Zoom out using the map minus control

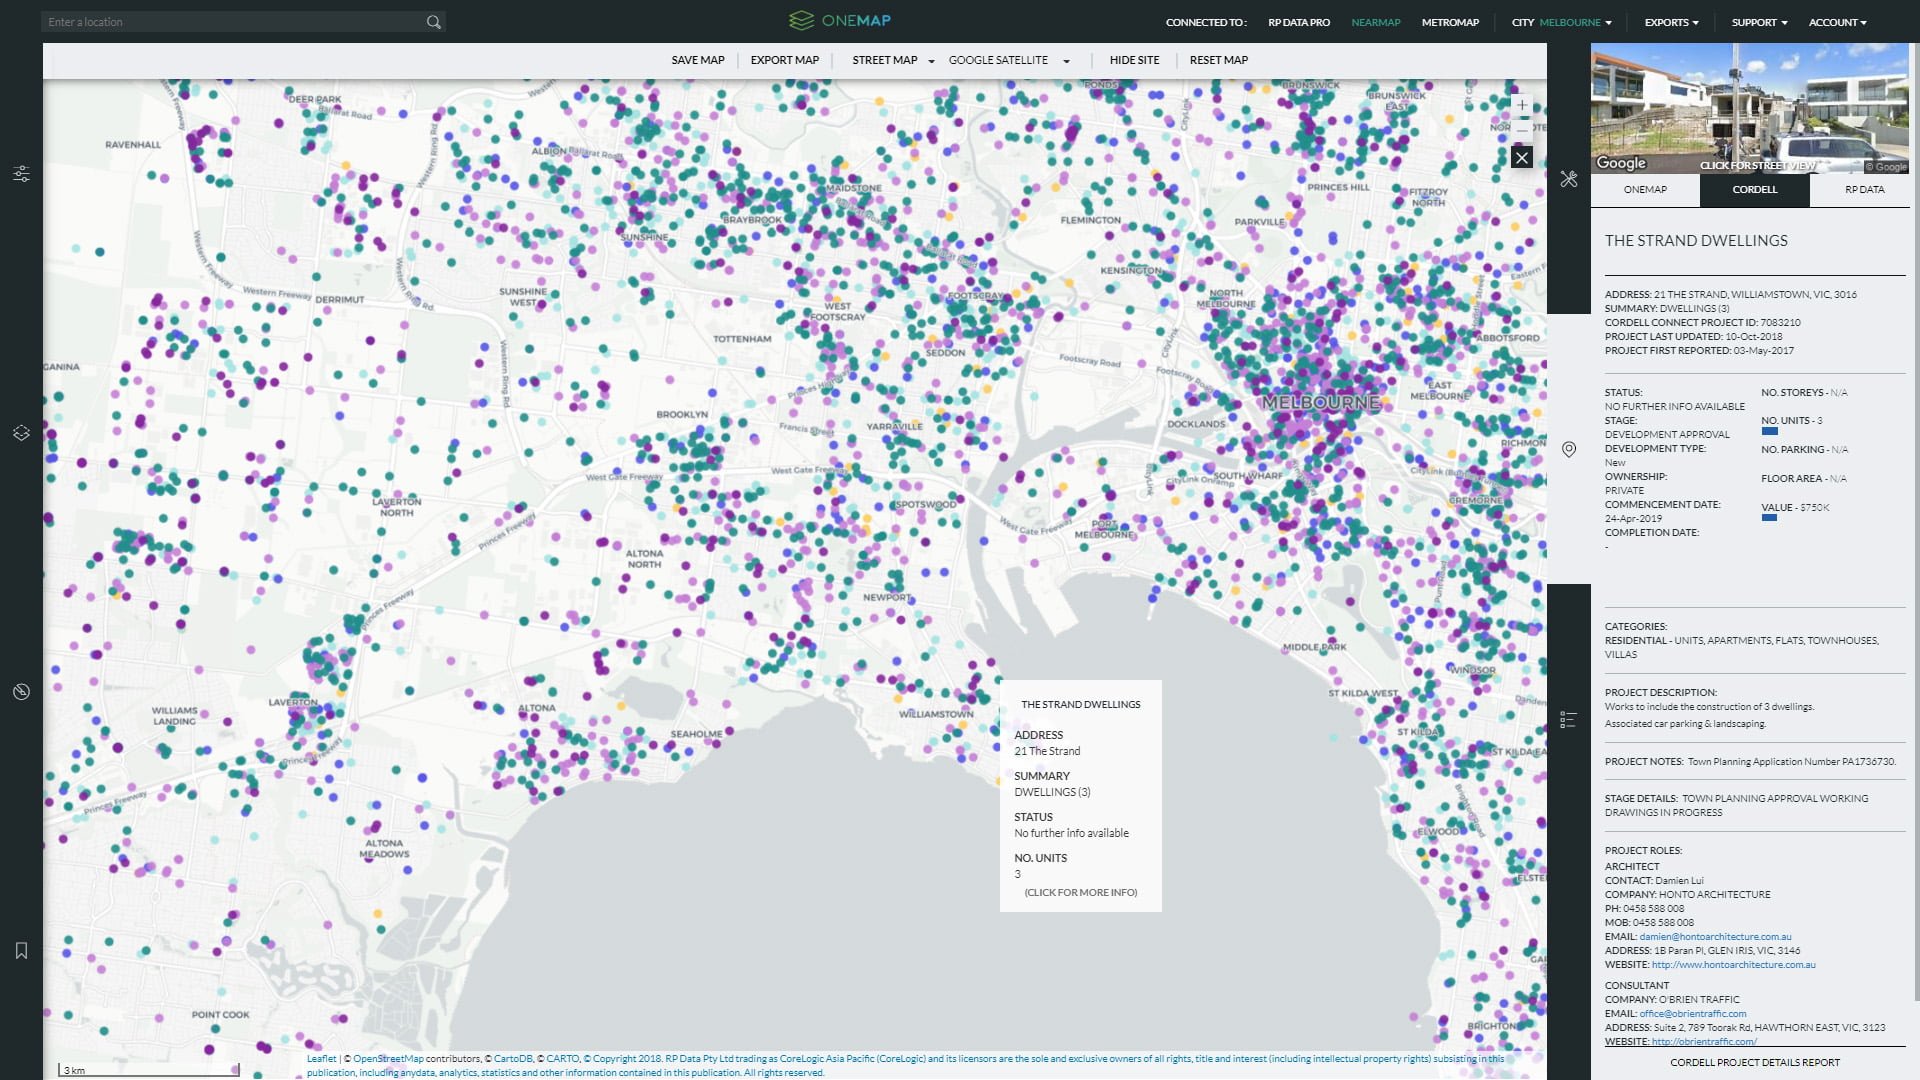pos(1522,130)
